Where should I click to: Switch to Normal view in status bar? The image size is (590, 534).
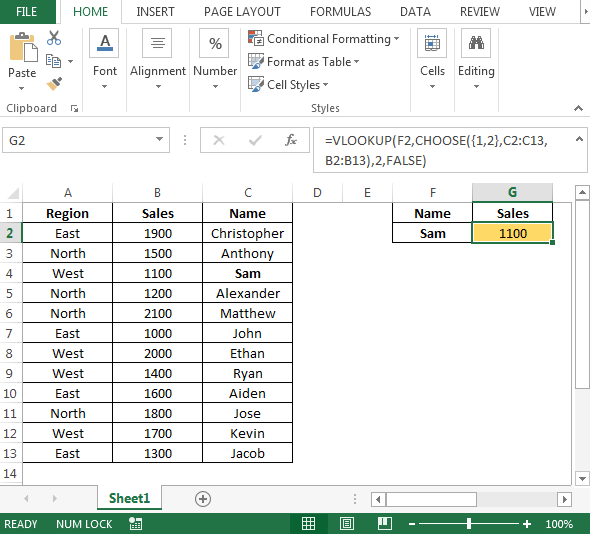click(x=308, y=523)
